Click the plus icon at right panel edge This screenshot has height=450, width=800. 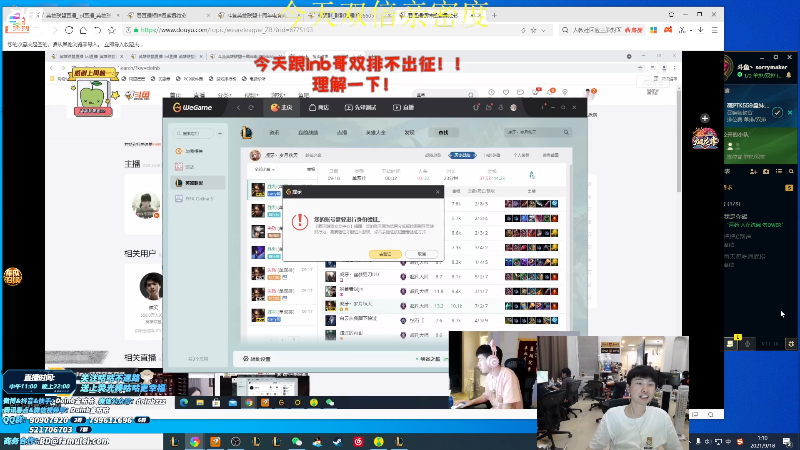pos(705,118)
